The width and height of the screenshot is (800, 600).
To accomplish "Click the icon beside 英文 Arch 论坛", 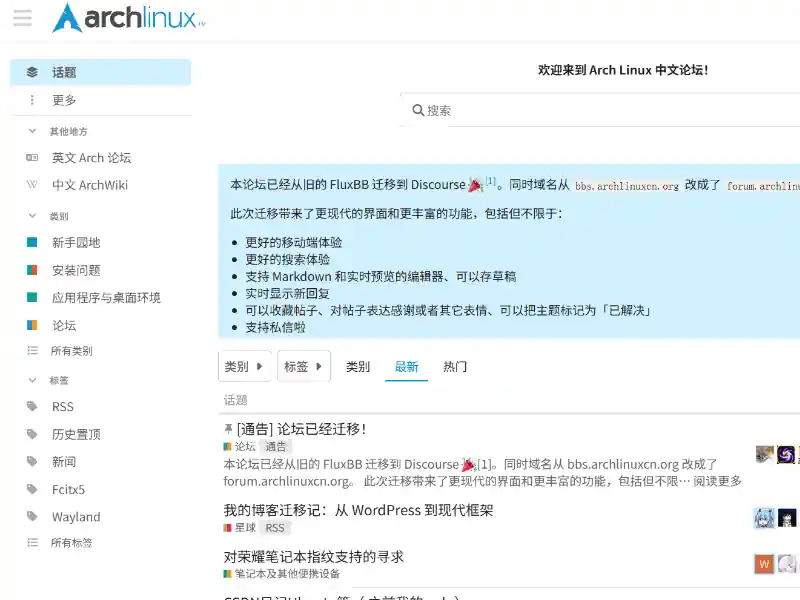I will pos(32,158).
